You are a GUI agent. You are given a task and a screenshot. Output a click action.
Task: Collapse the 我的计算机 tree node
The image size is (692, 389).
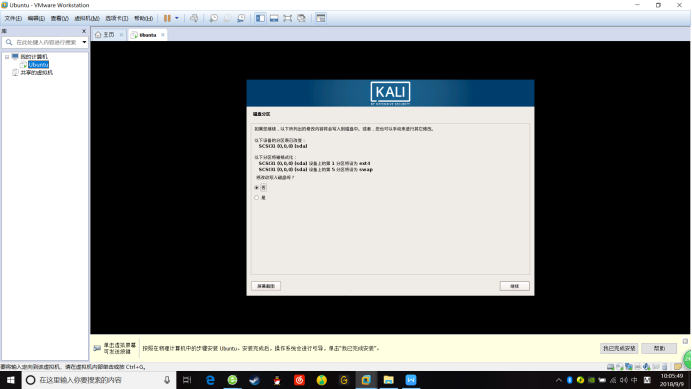pos(7,57)
